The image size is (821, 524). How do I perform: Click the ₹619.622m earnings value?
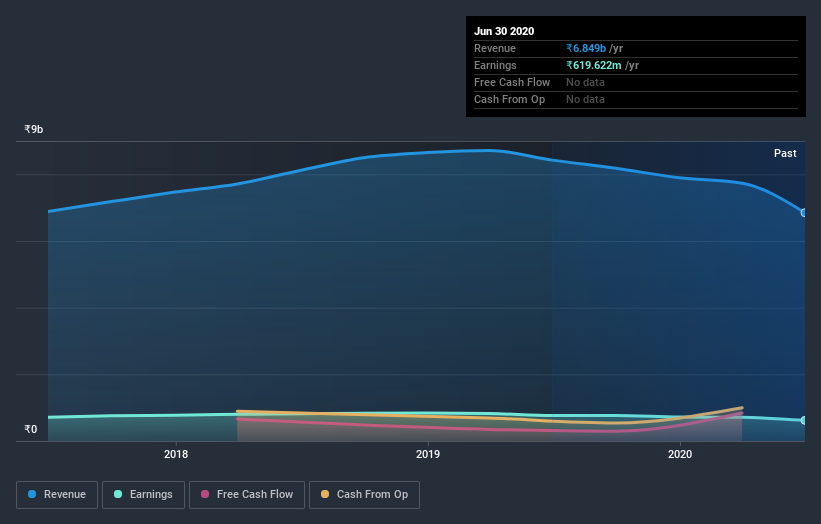(x=594, y=65)
